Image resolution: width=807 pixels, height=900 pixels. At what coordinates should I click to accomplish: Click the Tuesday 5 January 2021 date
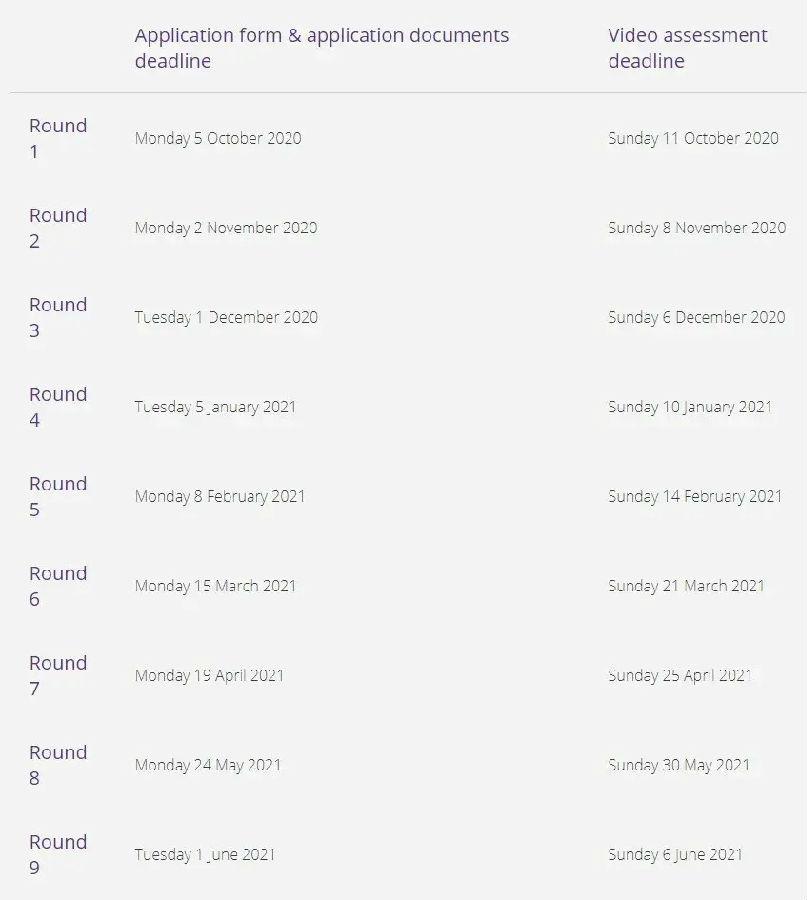point(215,407)
